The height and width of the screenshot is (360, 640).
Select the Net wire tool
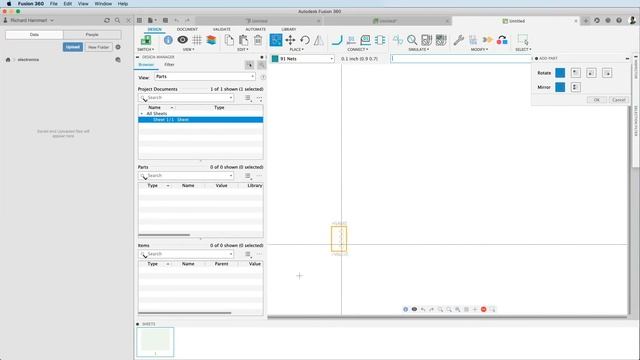tap(337, 40)
